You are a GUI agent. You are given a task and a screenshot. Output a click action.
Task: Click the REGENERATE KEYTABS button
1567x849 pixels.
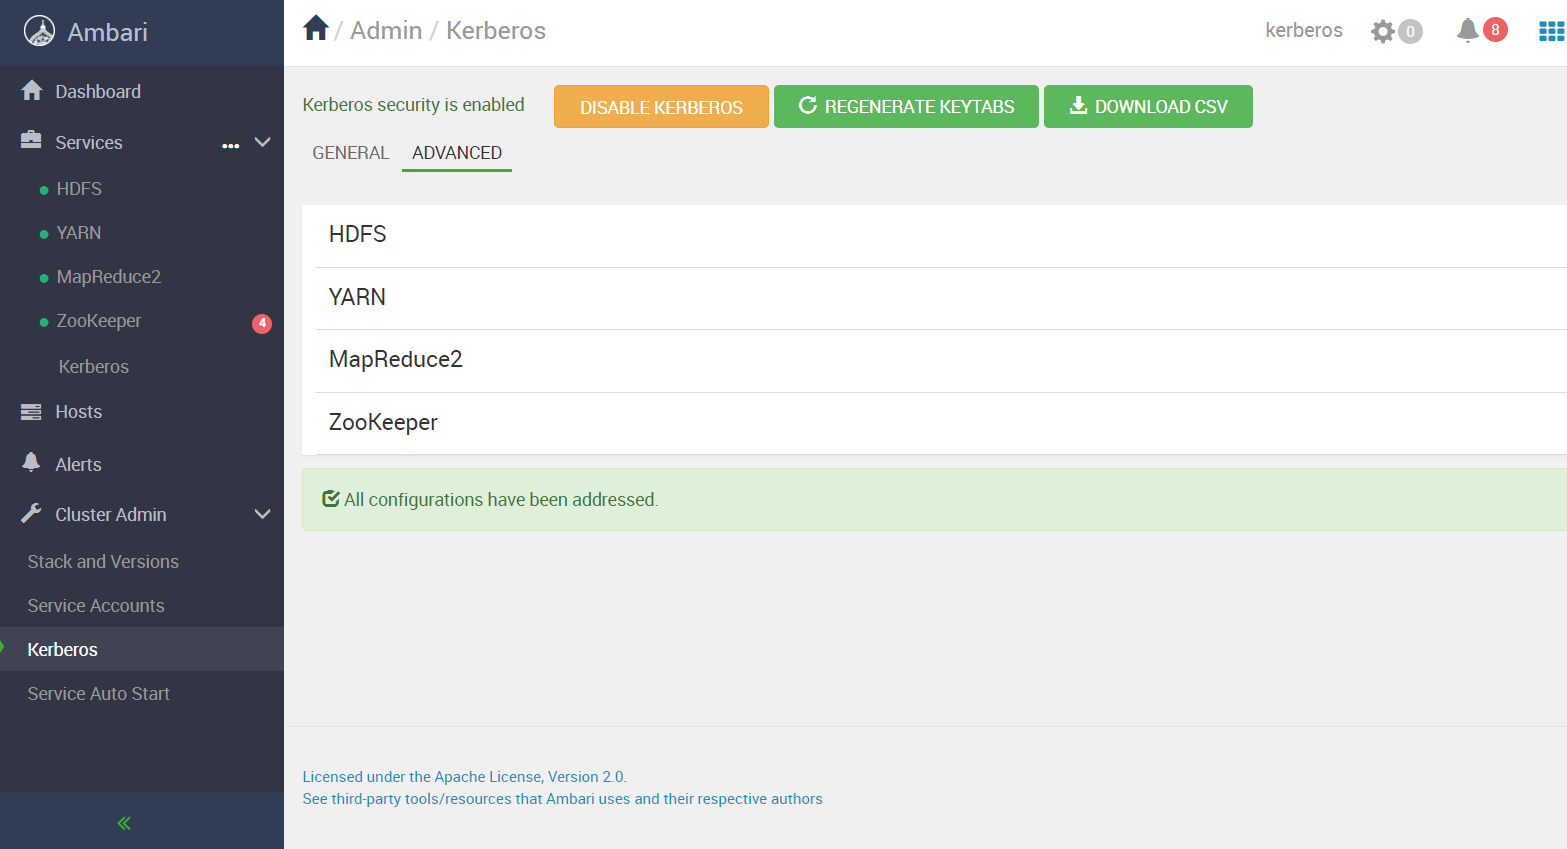906,107
